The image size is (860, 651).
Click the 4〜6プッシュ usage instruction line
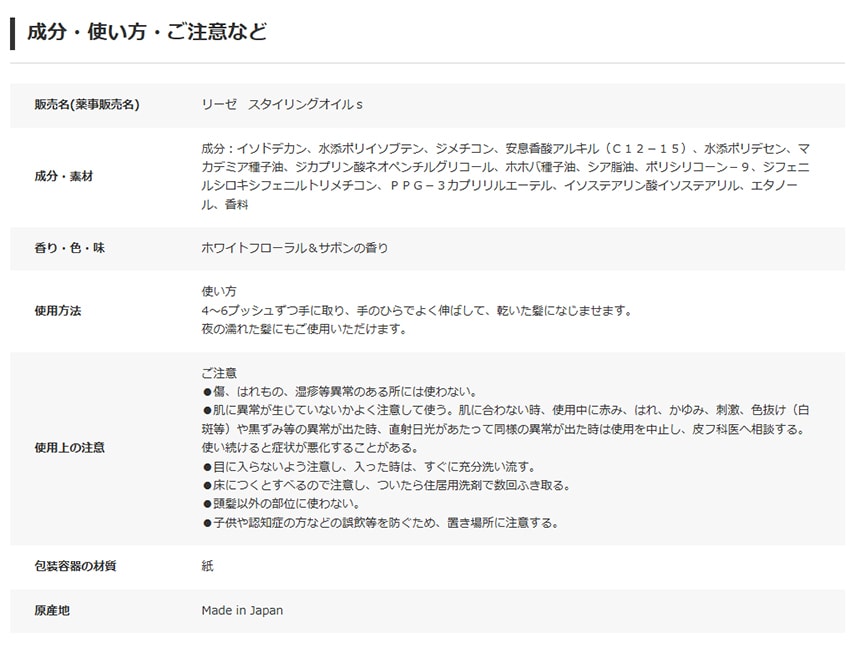coord(417,311)
